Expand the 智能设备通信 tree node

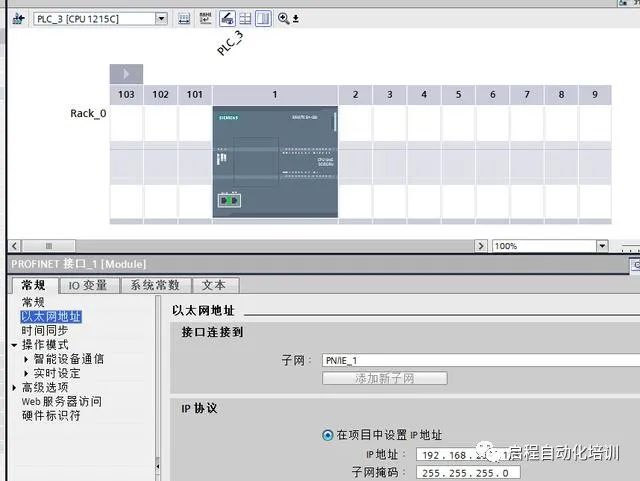26,360
